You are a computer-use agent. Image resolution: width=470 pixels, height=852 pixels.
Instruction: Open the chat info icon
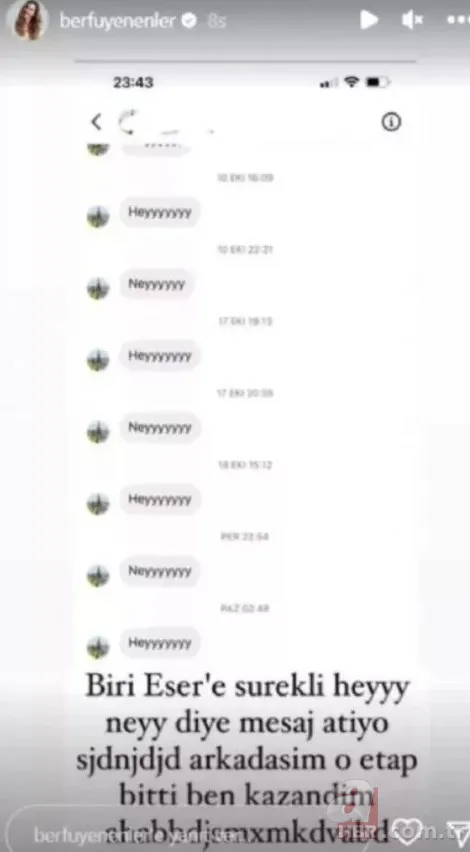[x=391, y=122]
